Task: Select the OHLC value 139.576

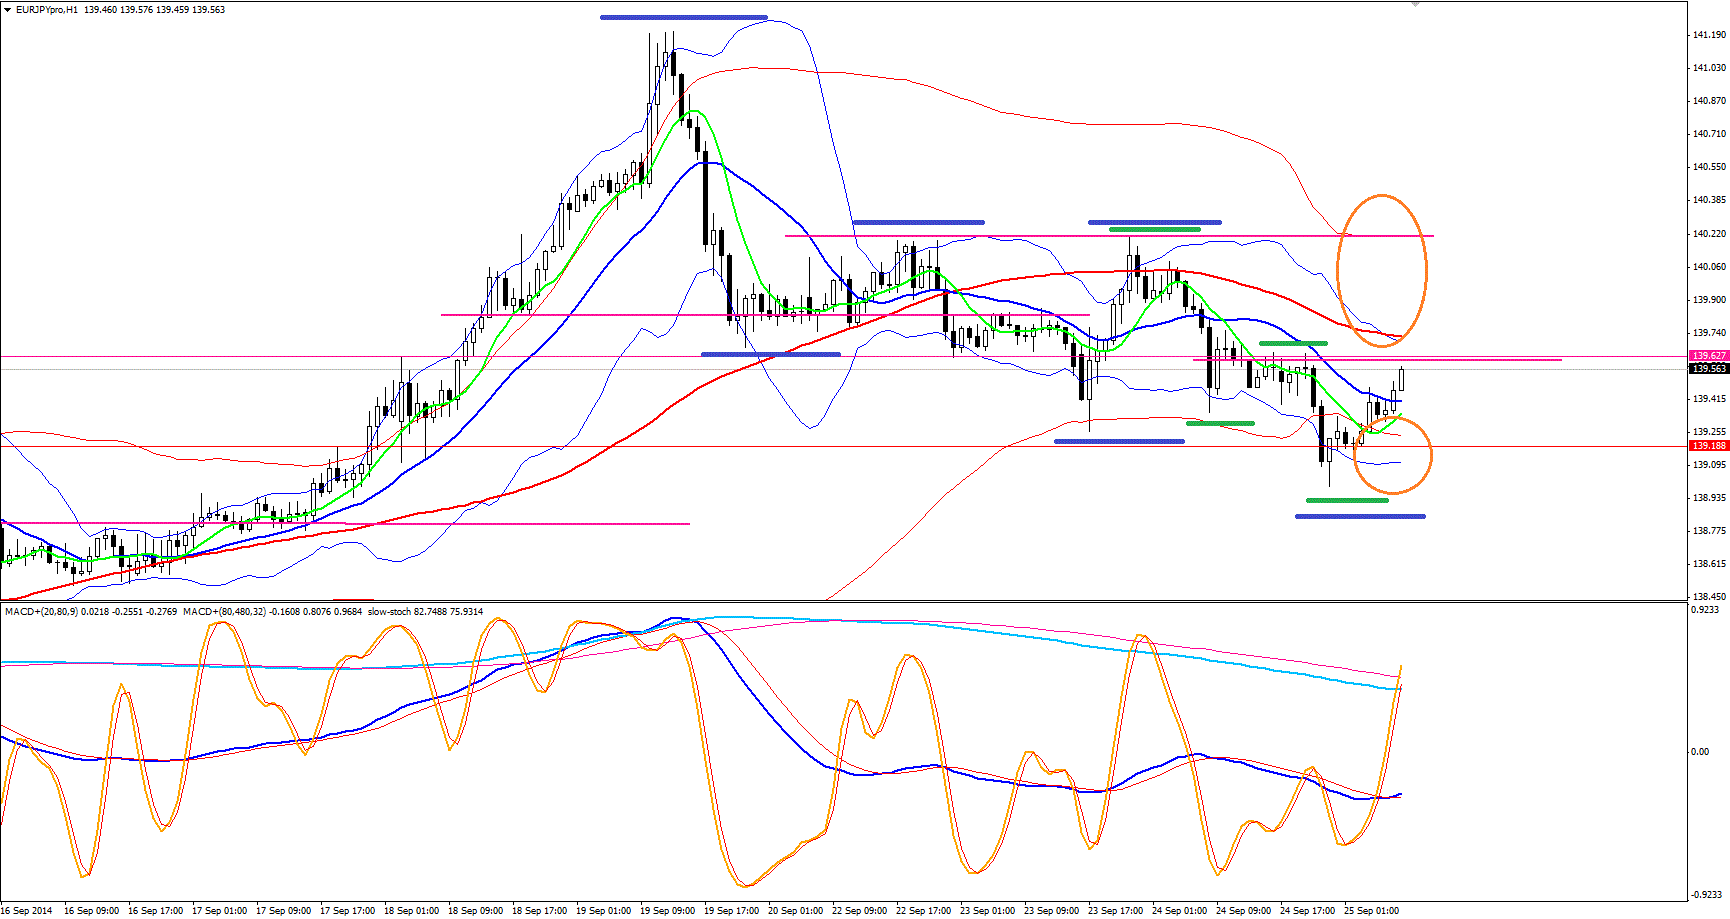Action: [136, 10]
